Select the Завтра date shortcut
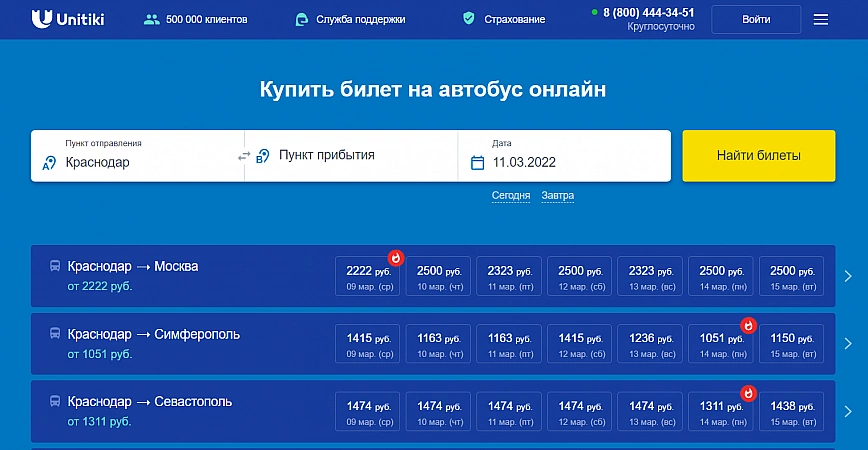The width and height of the screenshot is (868, 450). 558,195
